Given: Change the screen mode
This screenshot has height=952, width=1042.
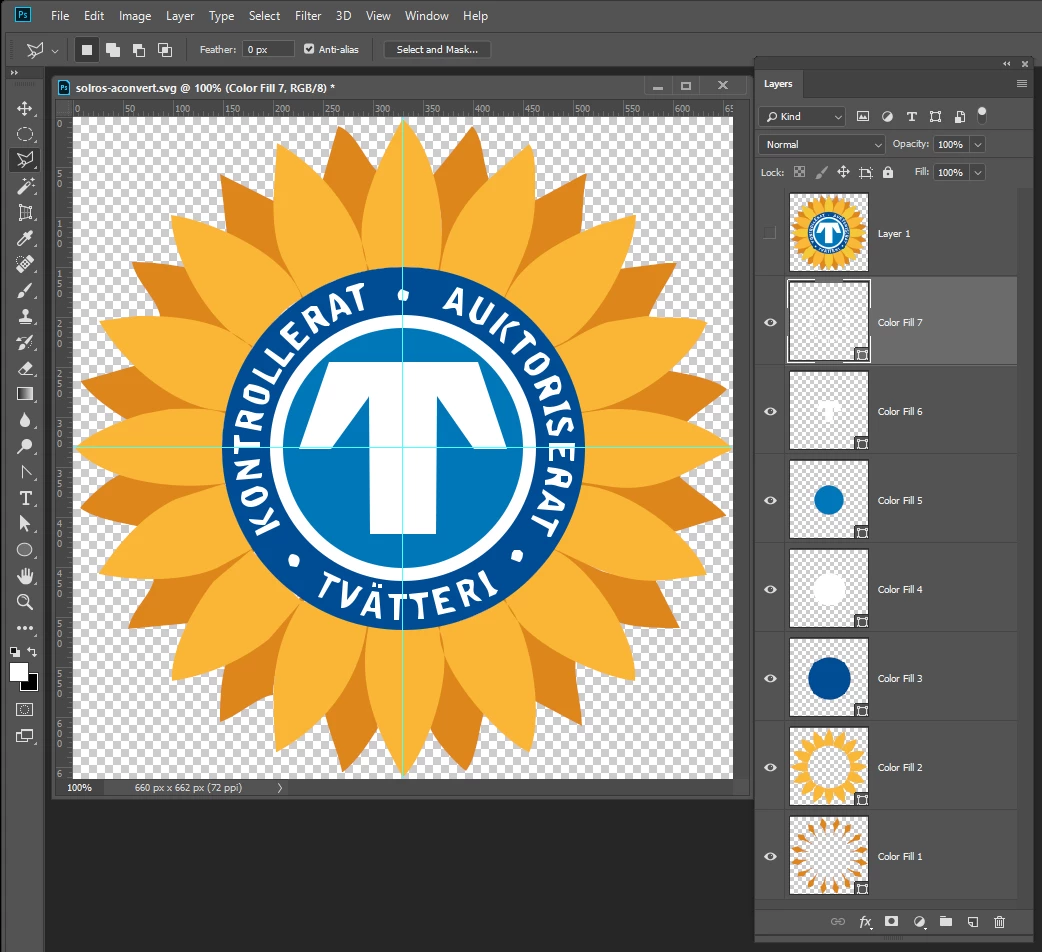Looking at the screenshot, I should pos(25,735).
